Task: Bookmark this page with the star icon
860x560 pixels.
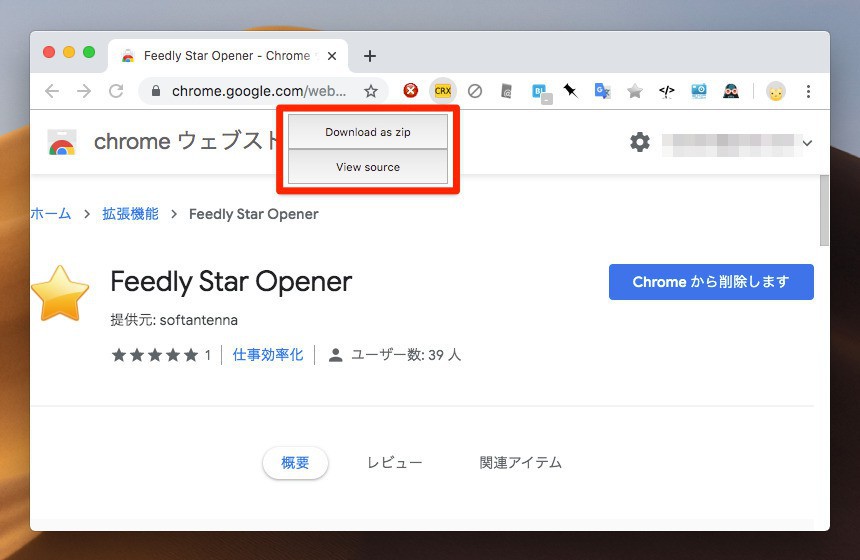Action: click(371, 91)
